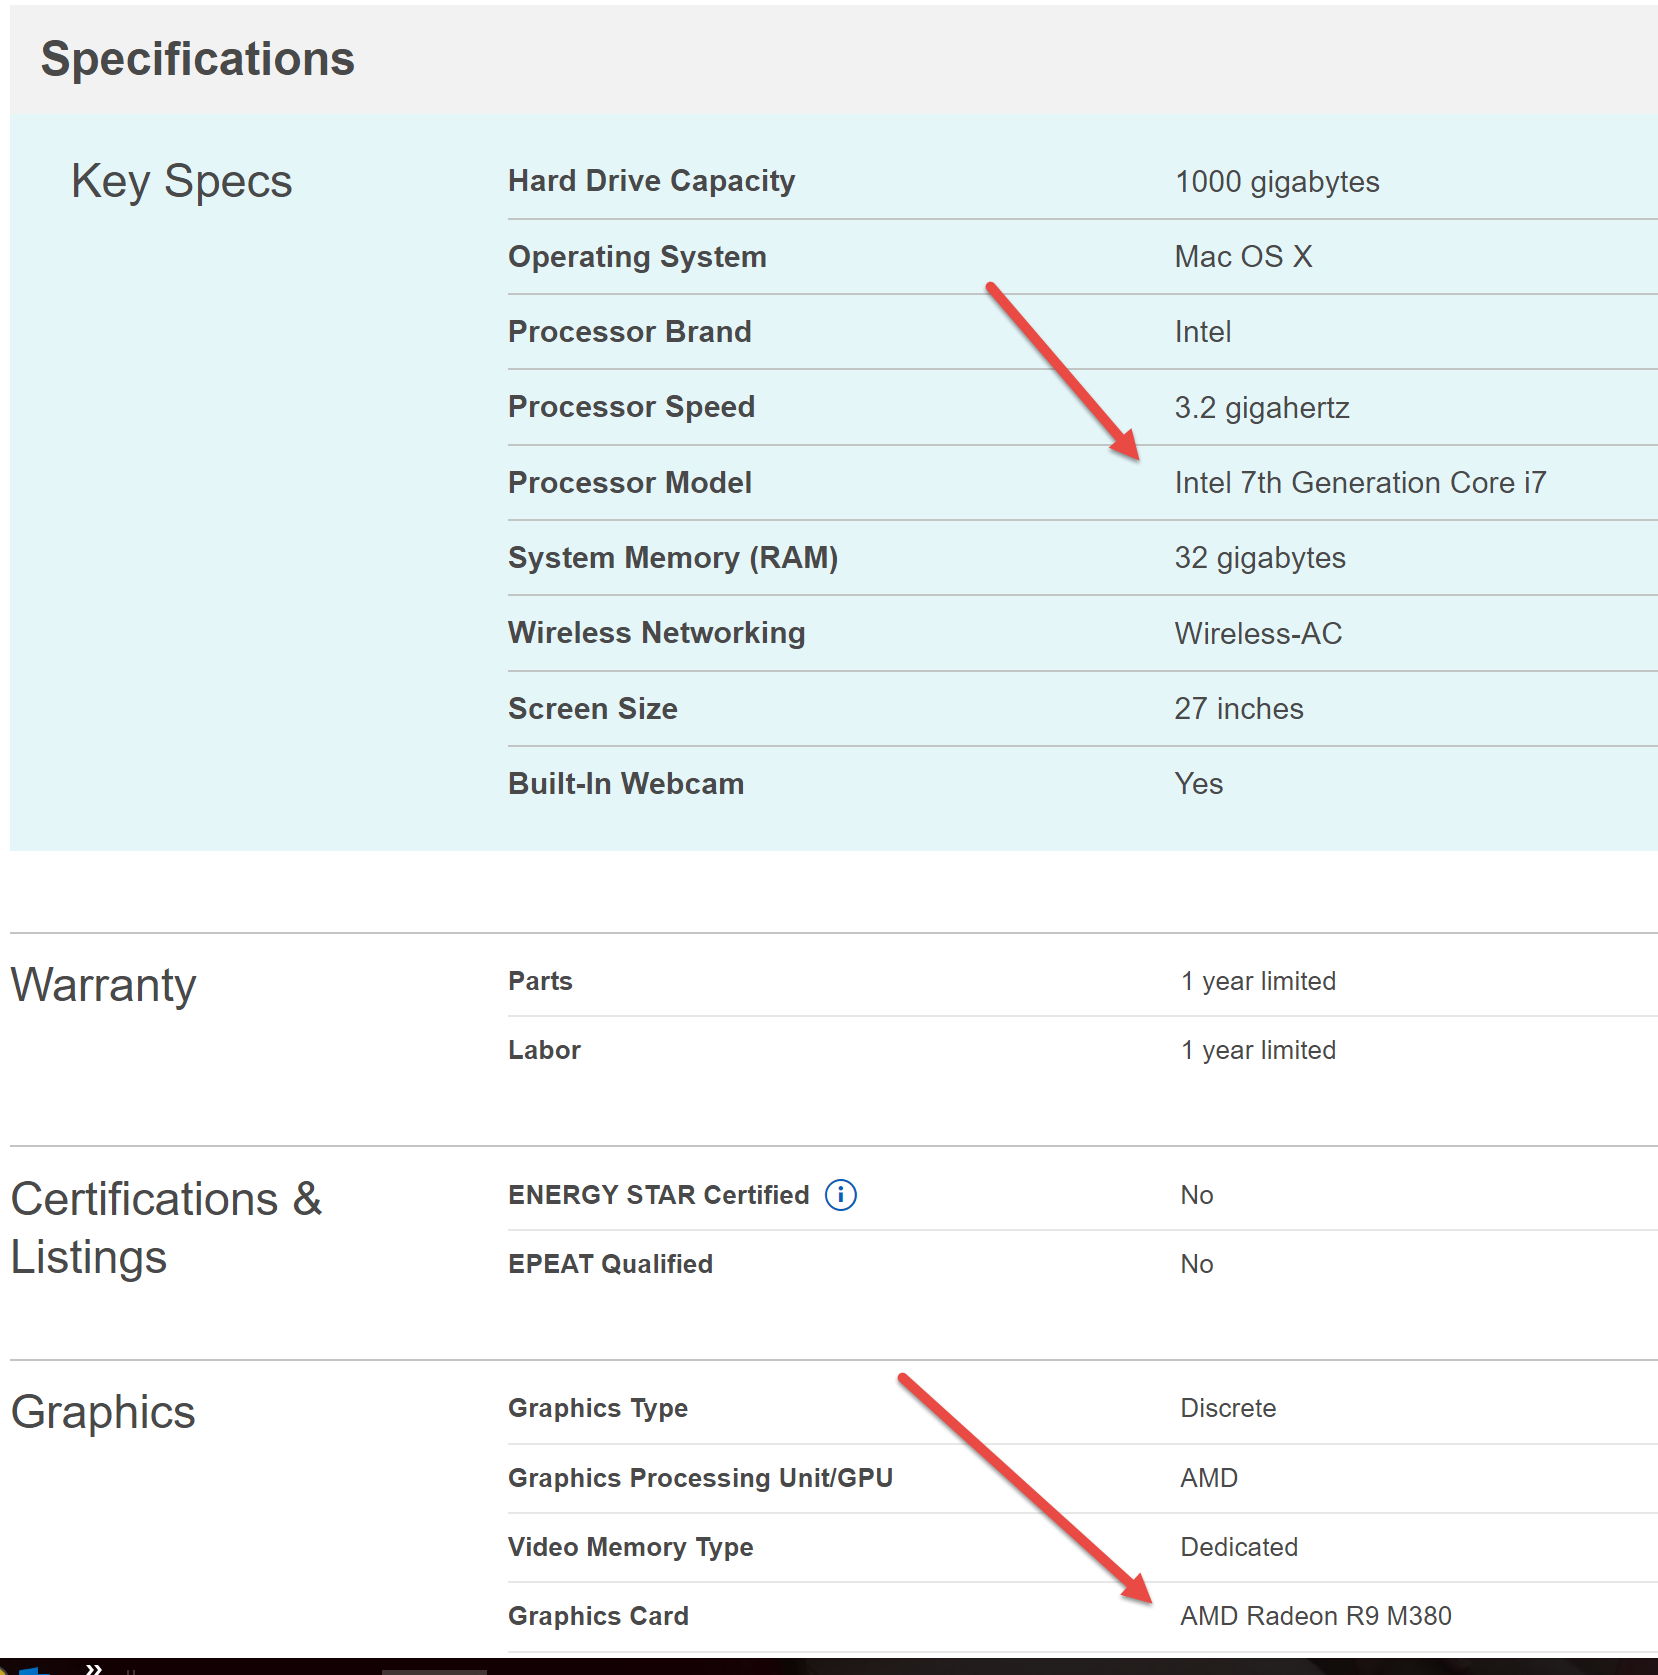Click the Built-In Webcam label
This screenshot has width=1658, height=1675.
point(625,784)
